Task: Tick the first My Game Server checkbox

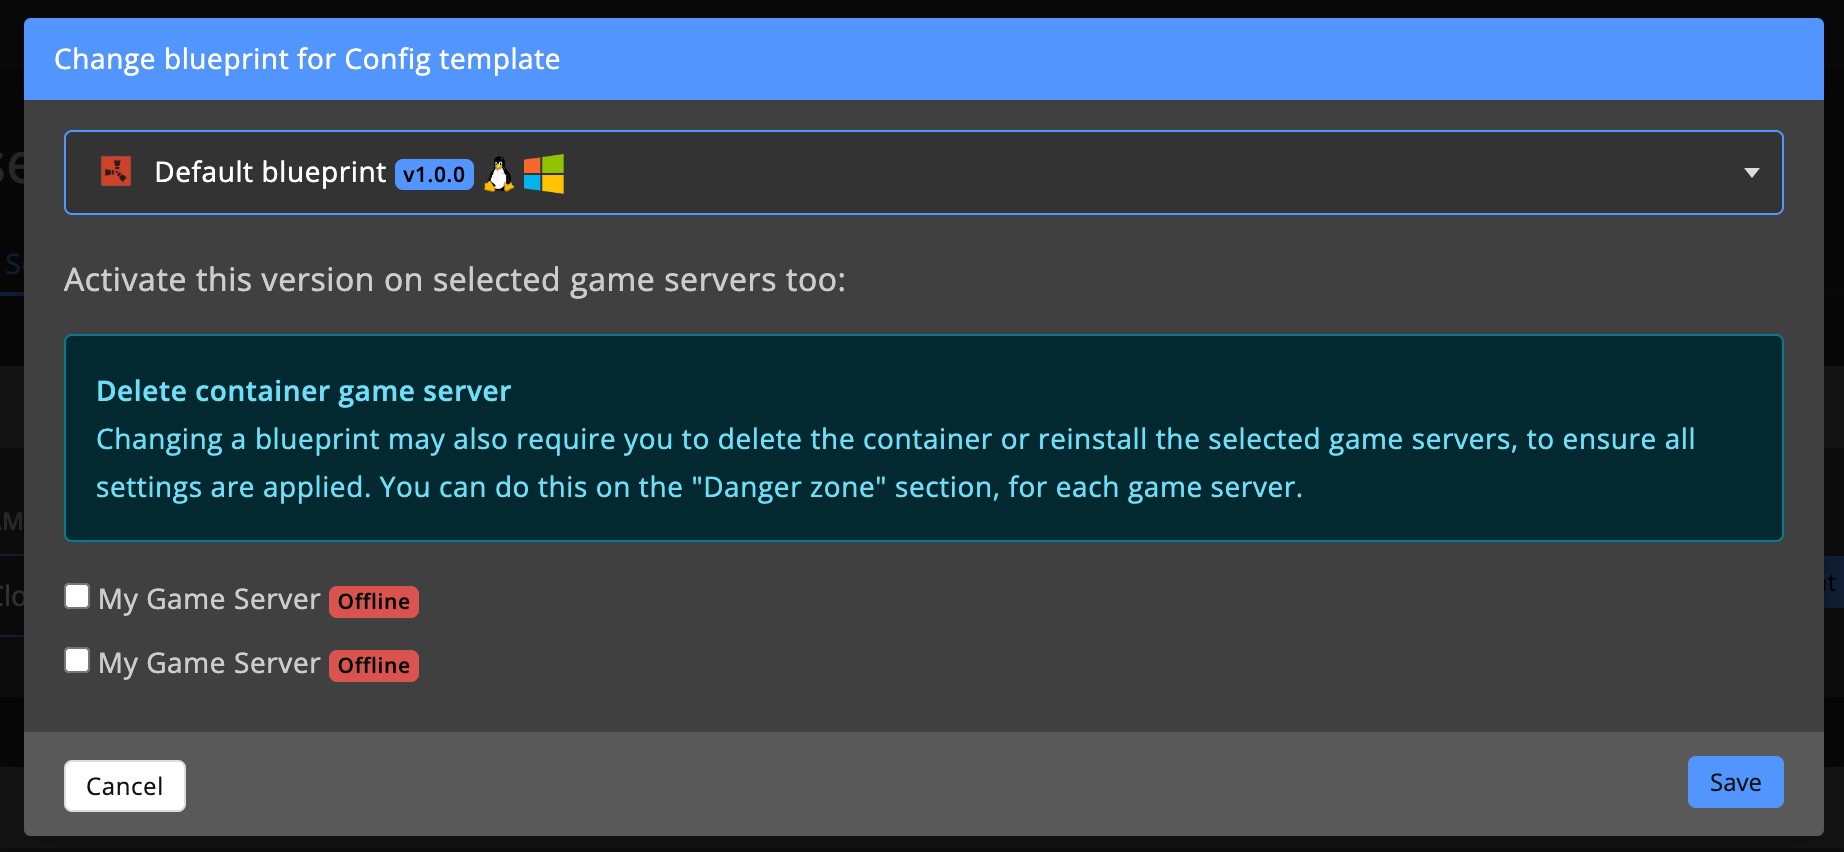Action: tap(77, 597)
